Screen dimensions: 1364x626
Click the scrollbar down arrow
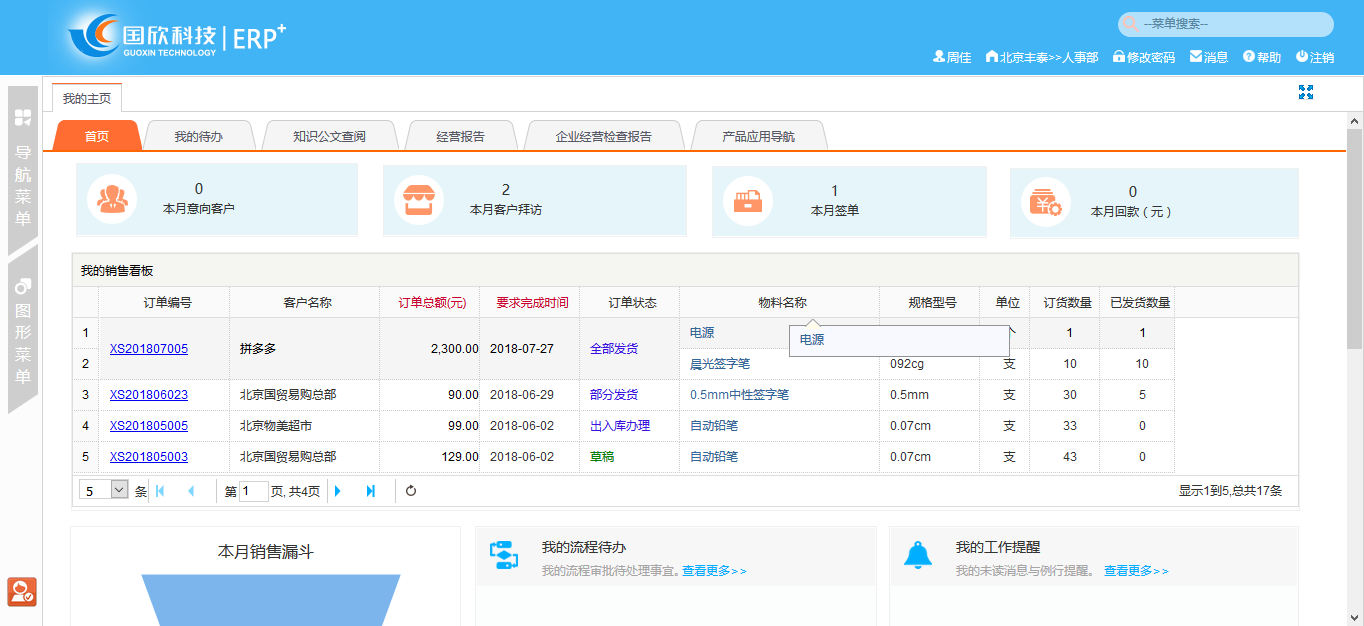(1355, 618)
